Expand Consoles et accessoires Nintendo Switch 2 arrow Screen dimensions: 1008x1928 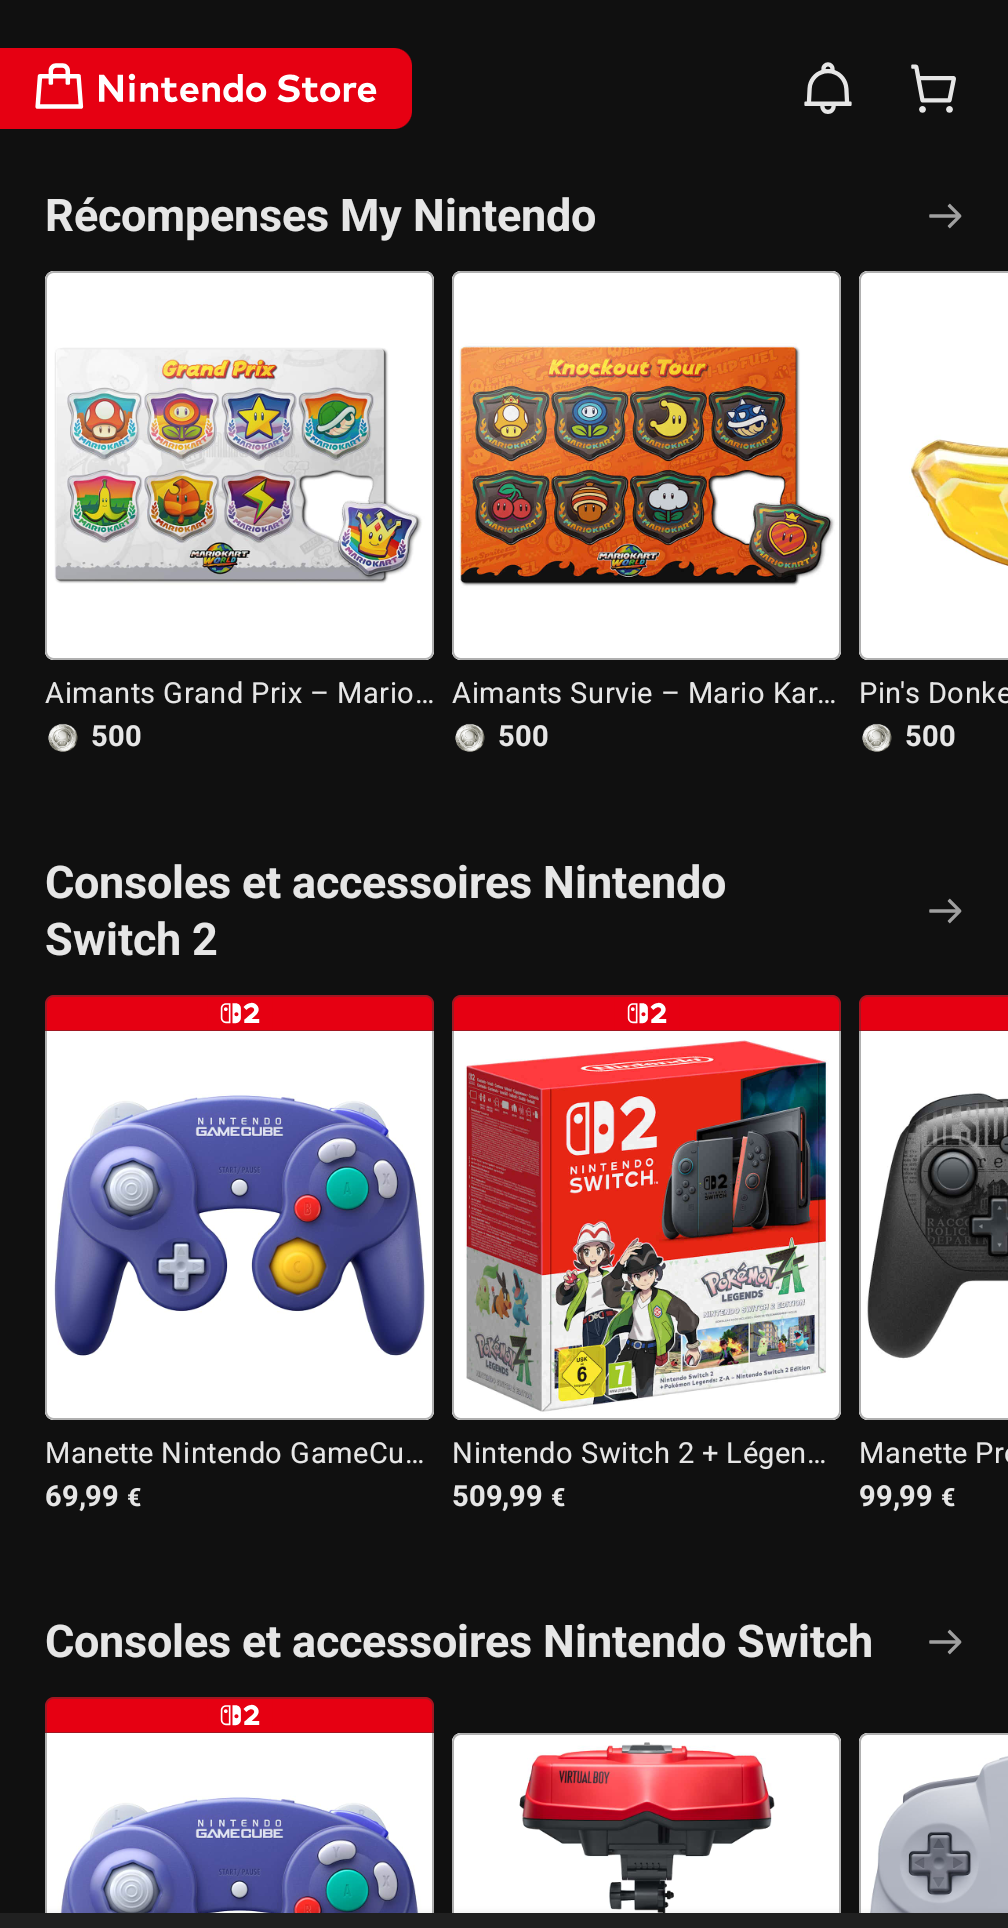(x=944, y=911)
